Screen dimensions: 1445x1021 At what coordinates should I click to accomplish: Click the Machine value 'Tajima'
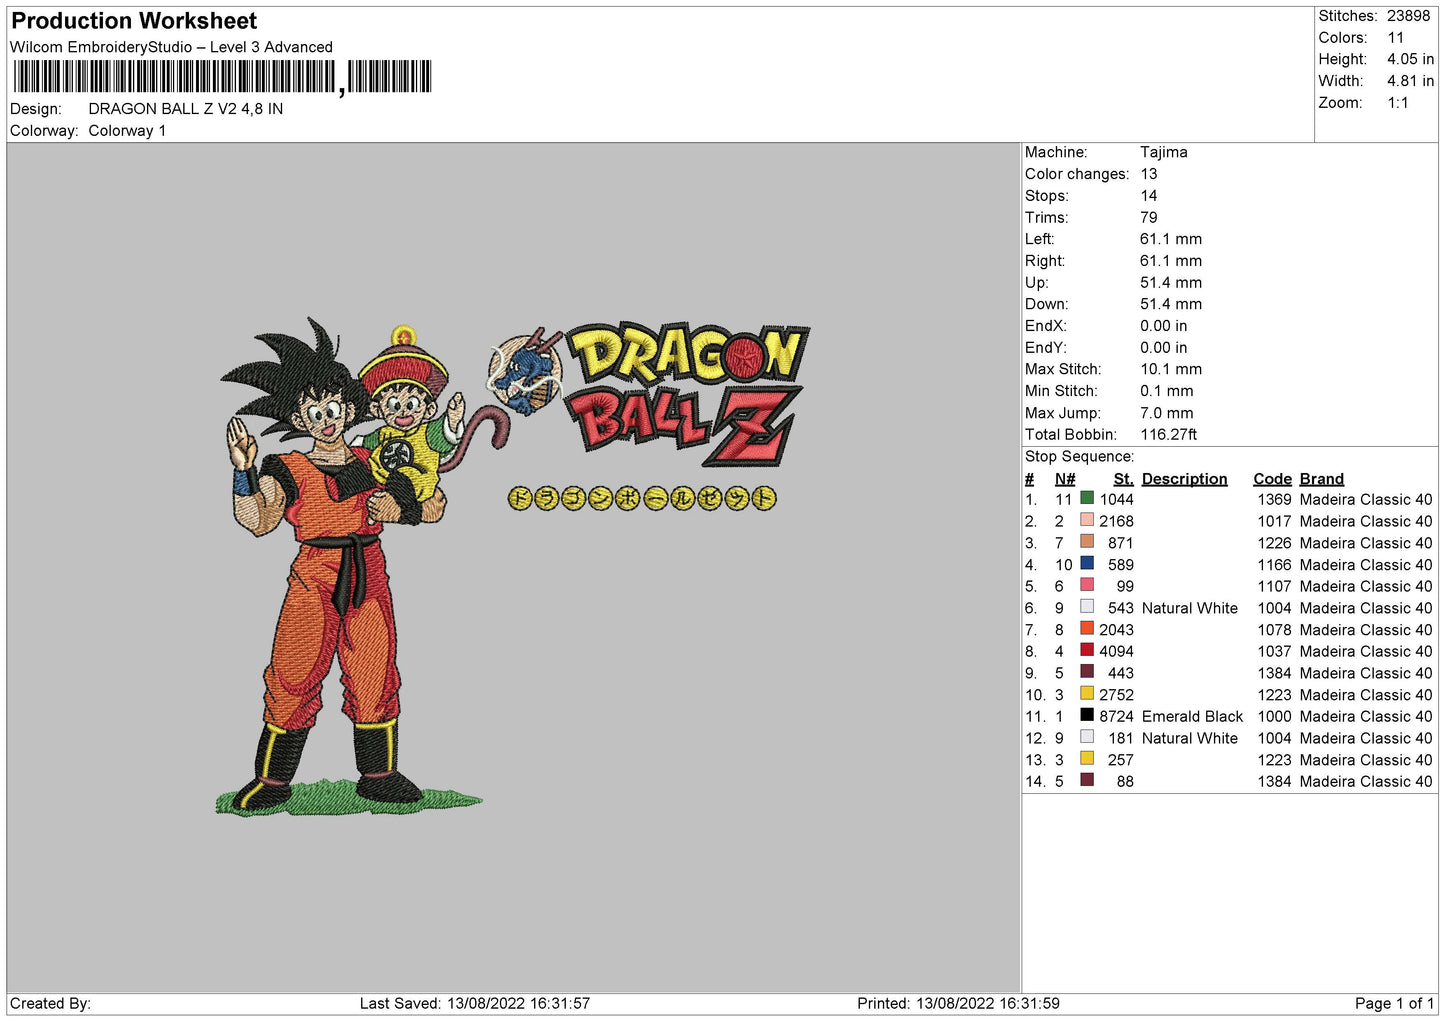[x=1164, y=152]
